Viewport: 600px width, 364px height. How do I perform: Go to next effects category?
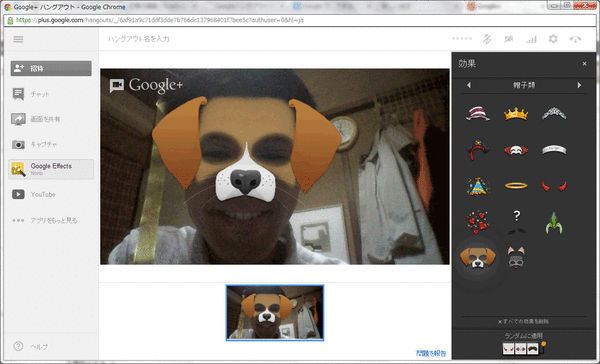click(x=579, y=85)
